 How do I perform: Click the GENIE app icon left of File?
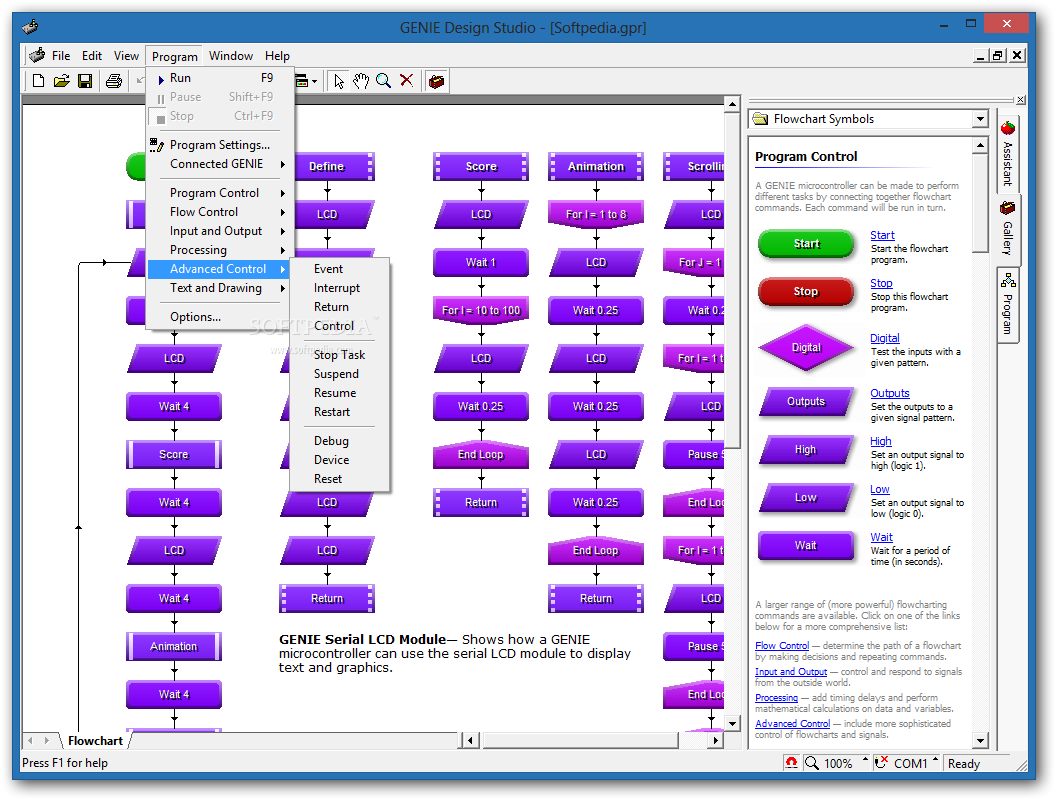click(37, 55)
